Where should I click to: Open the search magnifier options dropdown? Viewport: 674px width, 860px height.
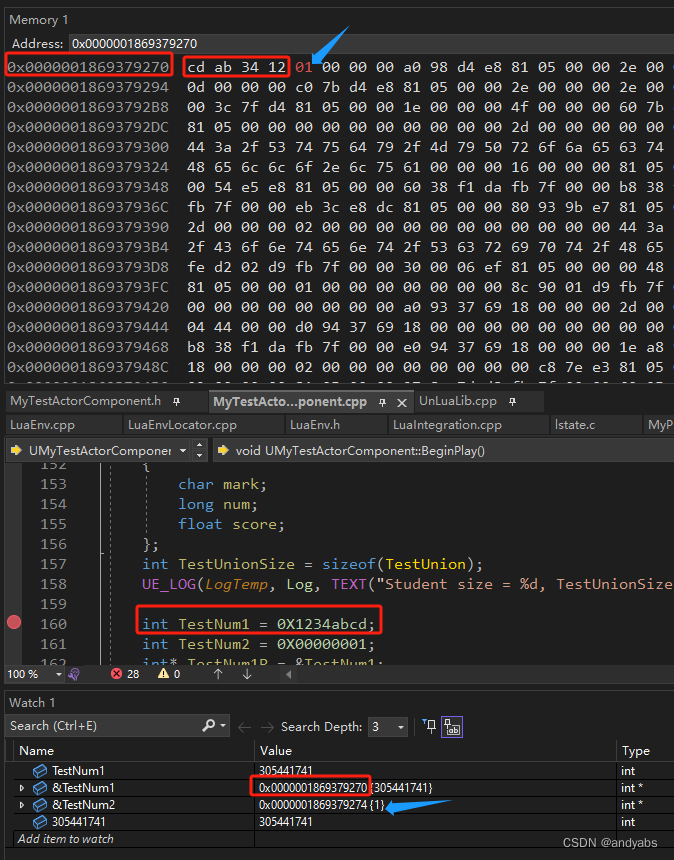coord(223,726)
